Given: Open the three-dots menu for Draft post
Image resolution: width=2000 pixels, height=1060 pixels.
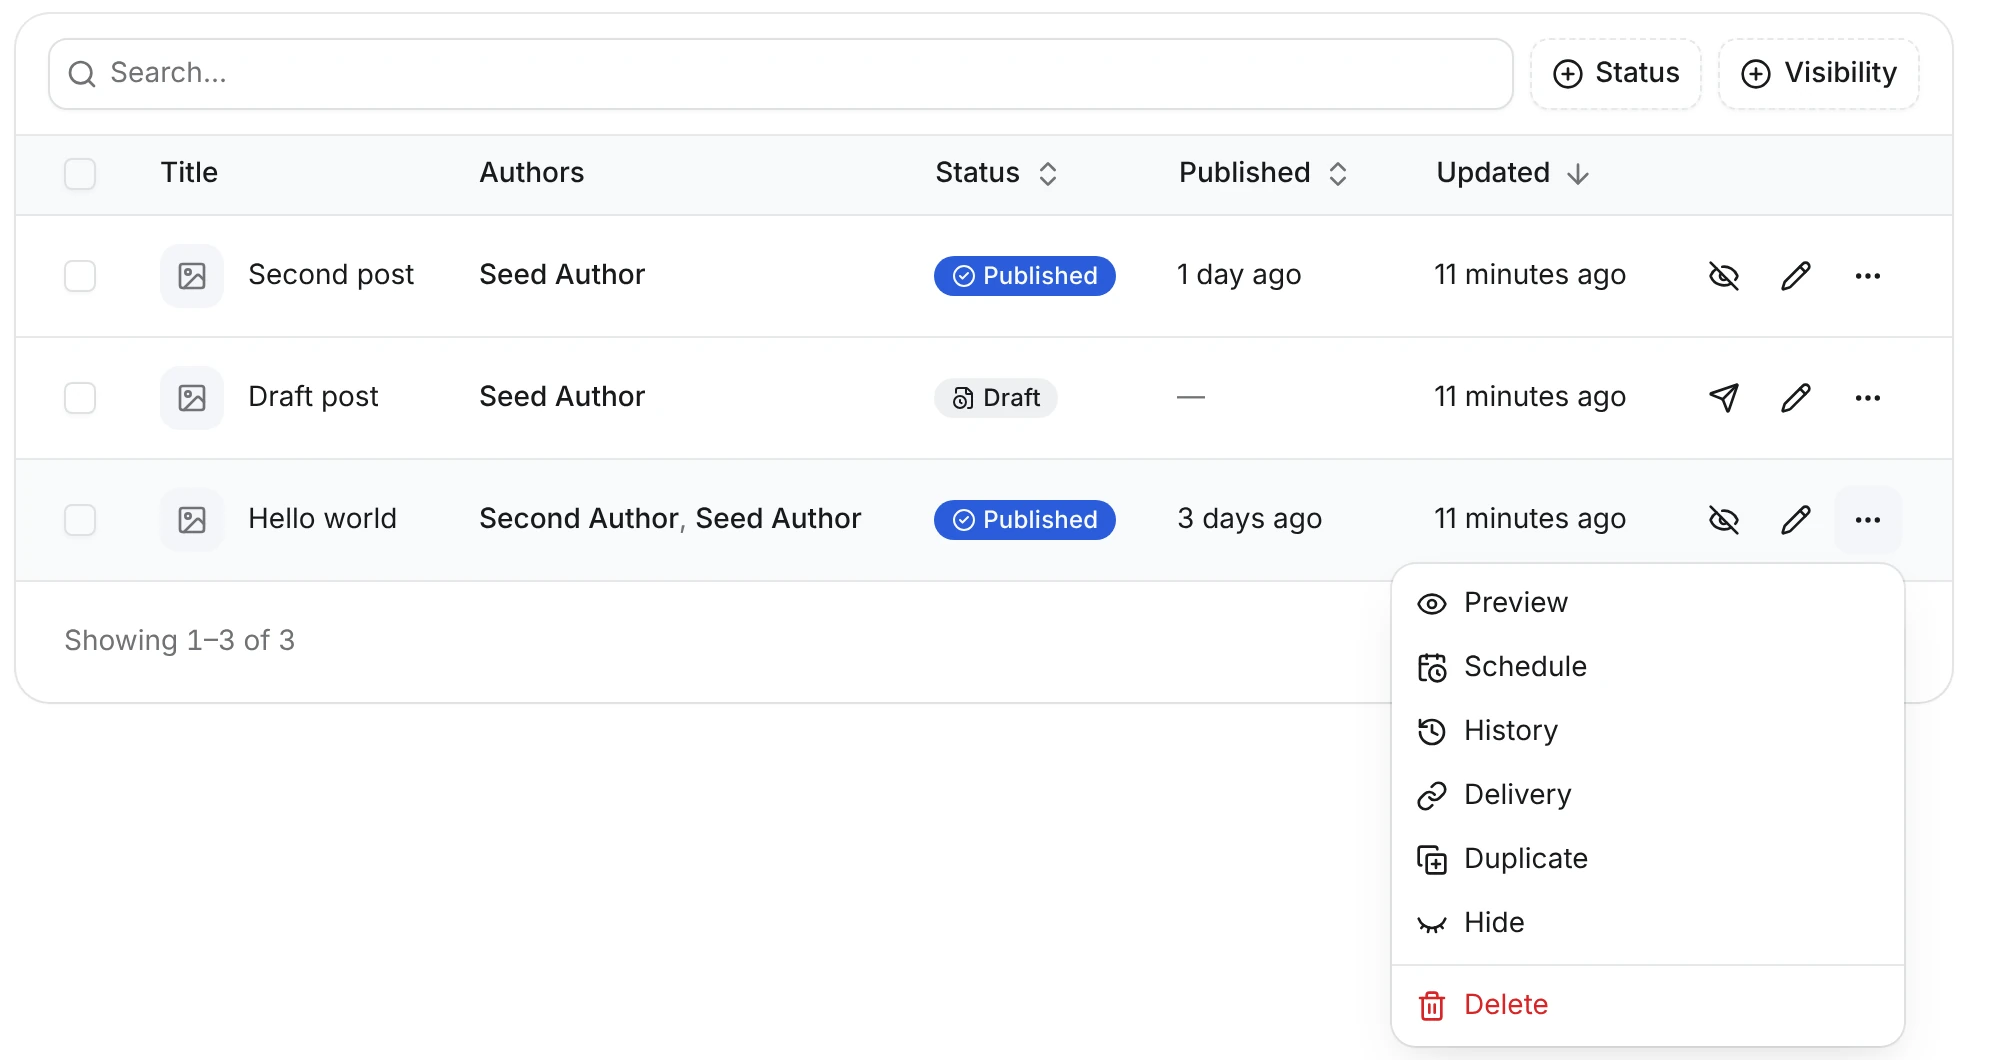Looking at the screenshot, I should [x=1868, y=398].
